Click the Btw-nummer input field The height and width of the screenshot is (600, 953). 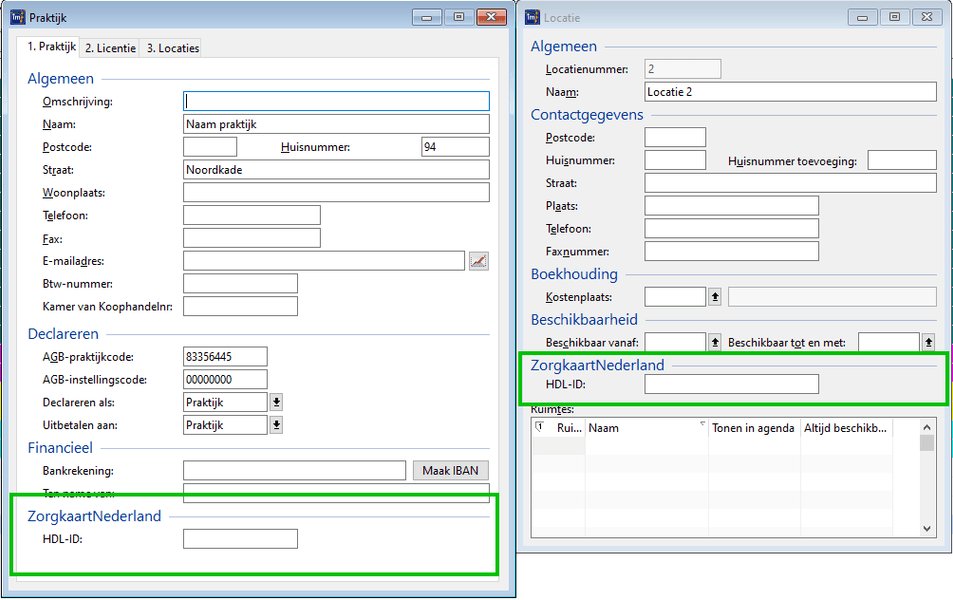pos(240,283)
